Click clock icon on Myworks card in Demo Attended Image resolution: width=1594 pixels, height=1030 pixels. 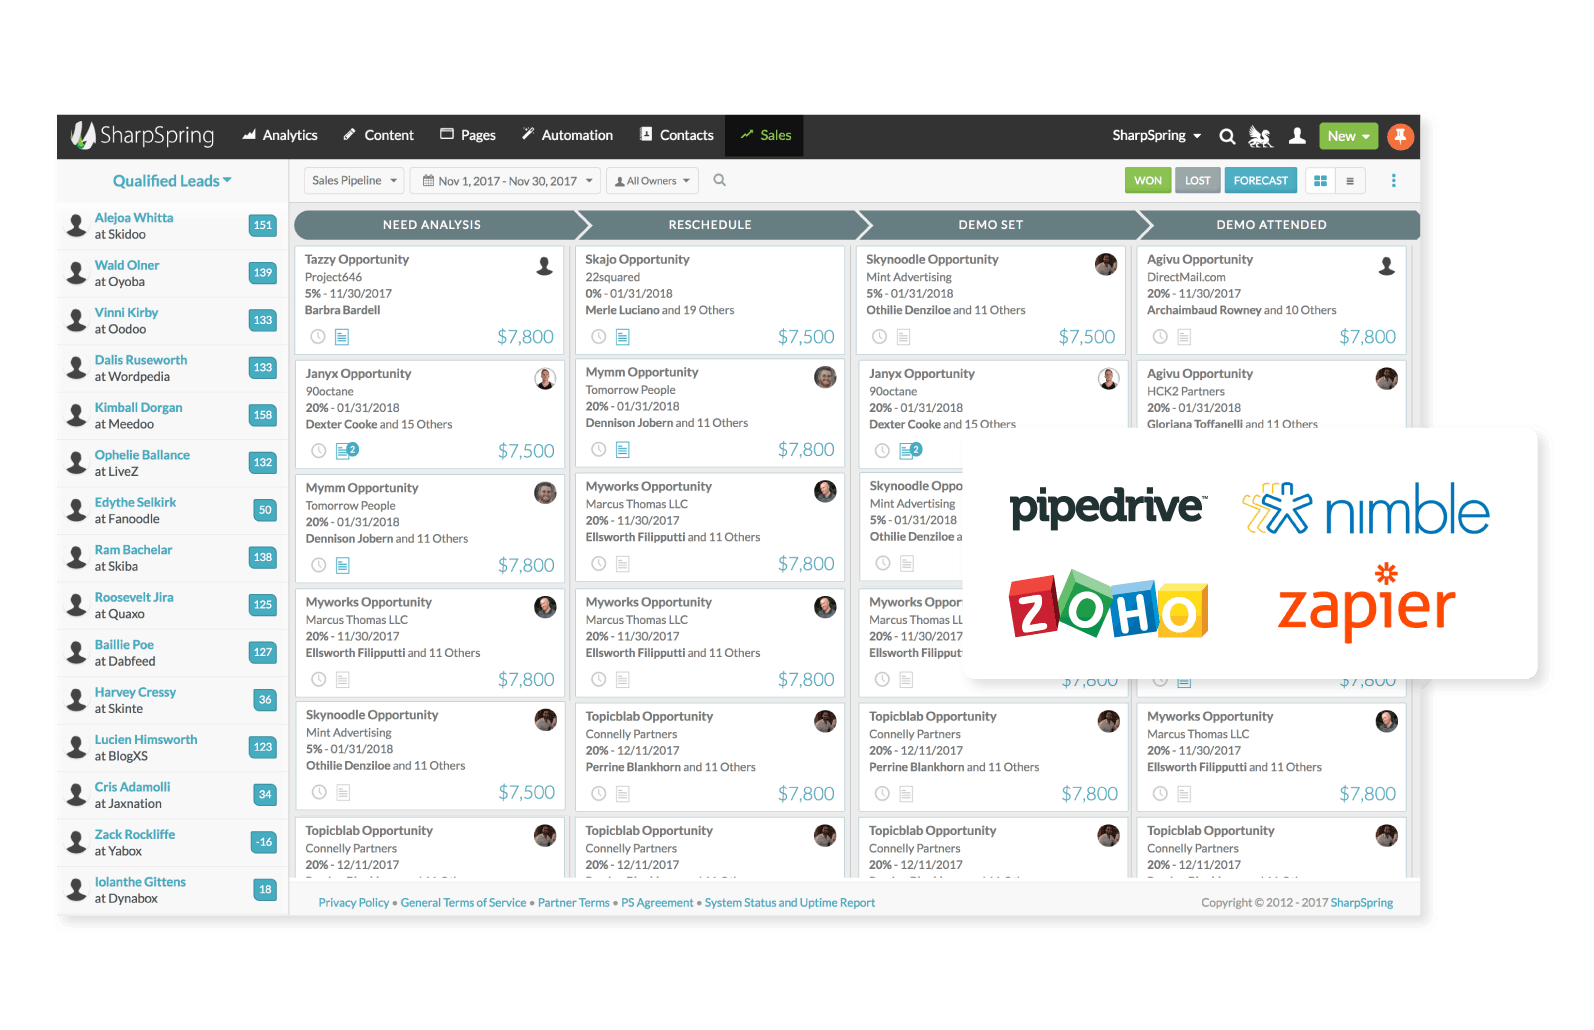pos(1160,794)
